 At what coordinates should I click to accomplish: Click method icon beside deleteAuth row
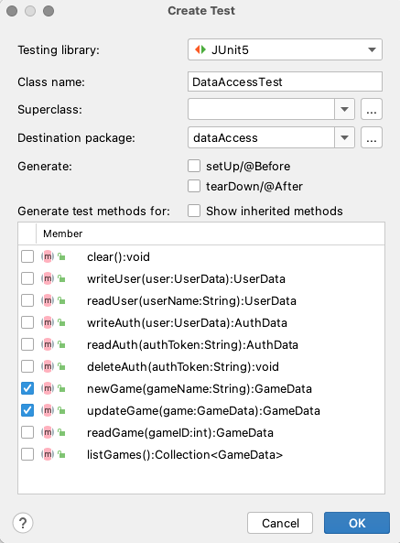click(47, 366)
